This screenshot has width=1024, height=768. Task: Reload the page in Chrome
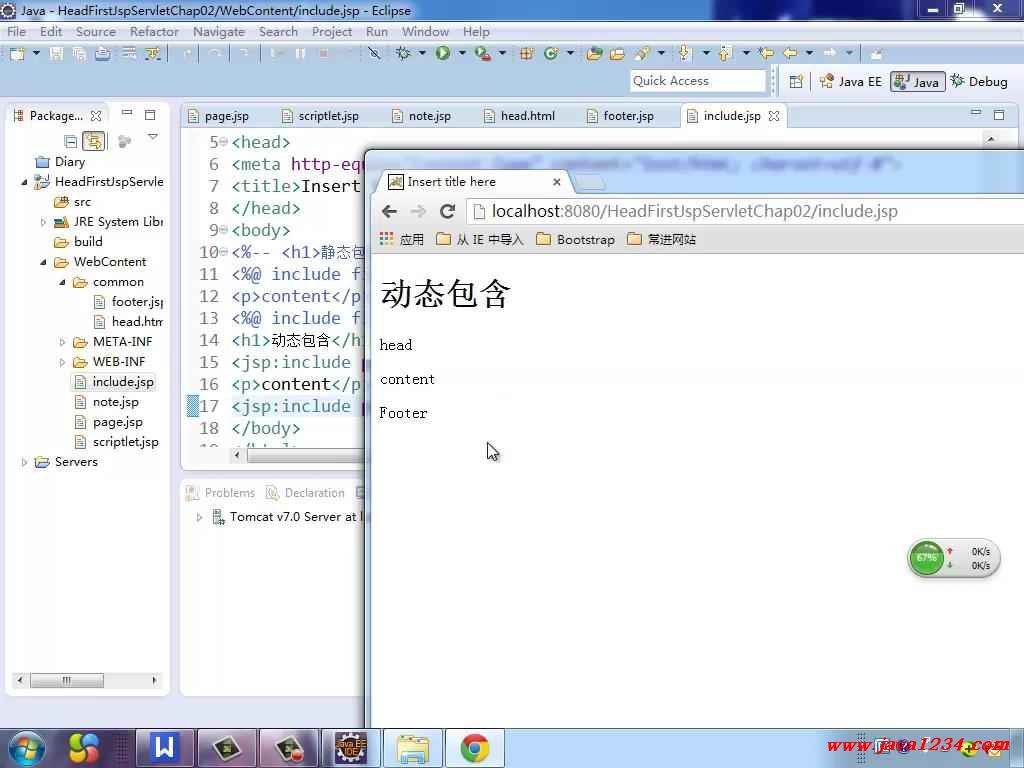[447, 211]
